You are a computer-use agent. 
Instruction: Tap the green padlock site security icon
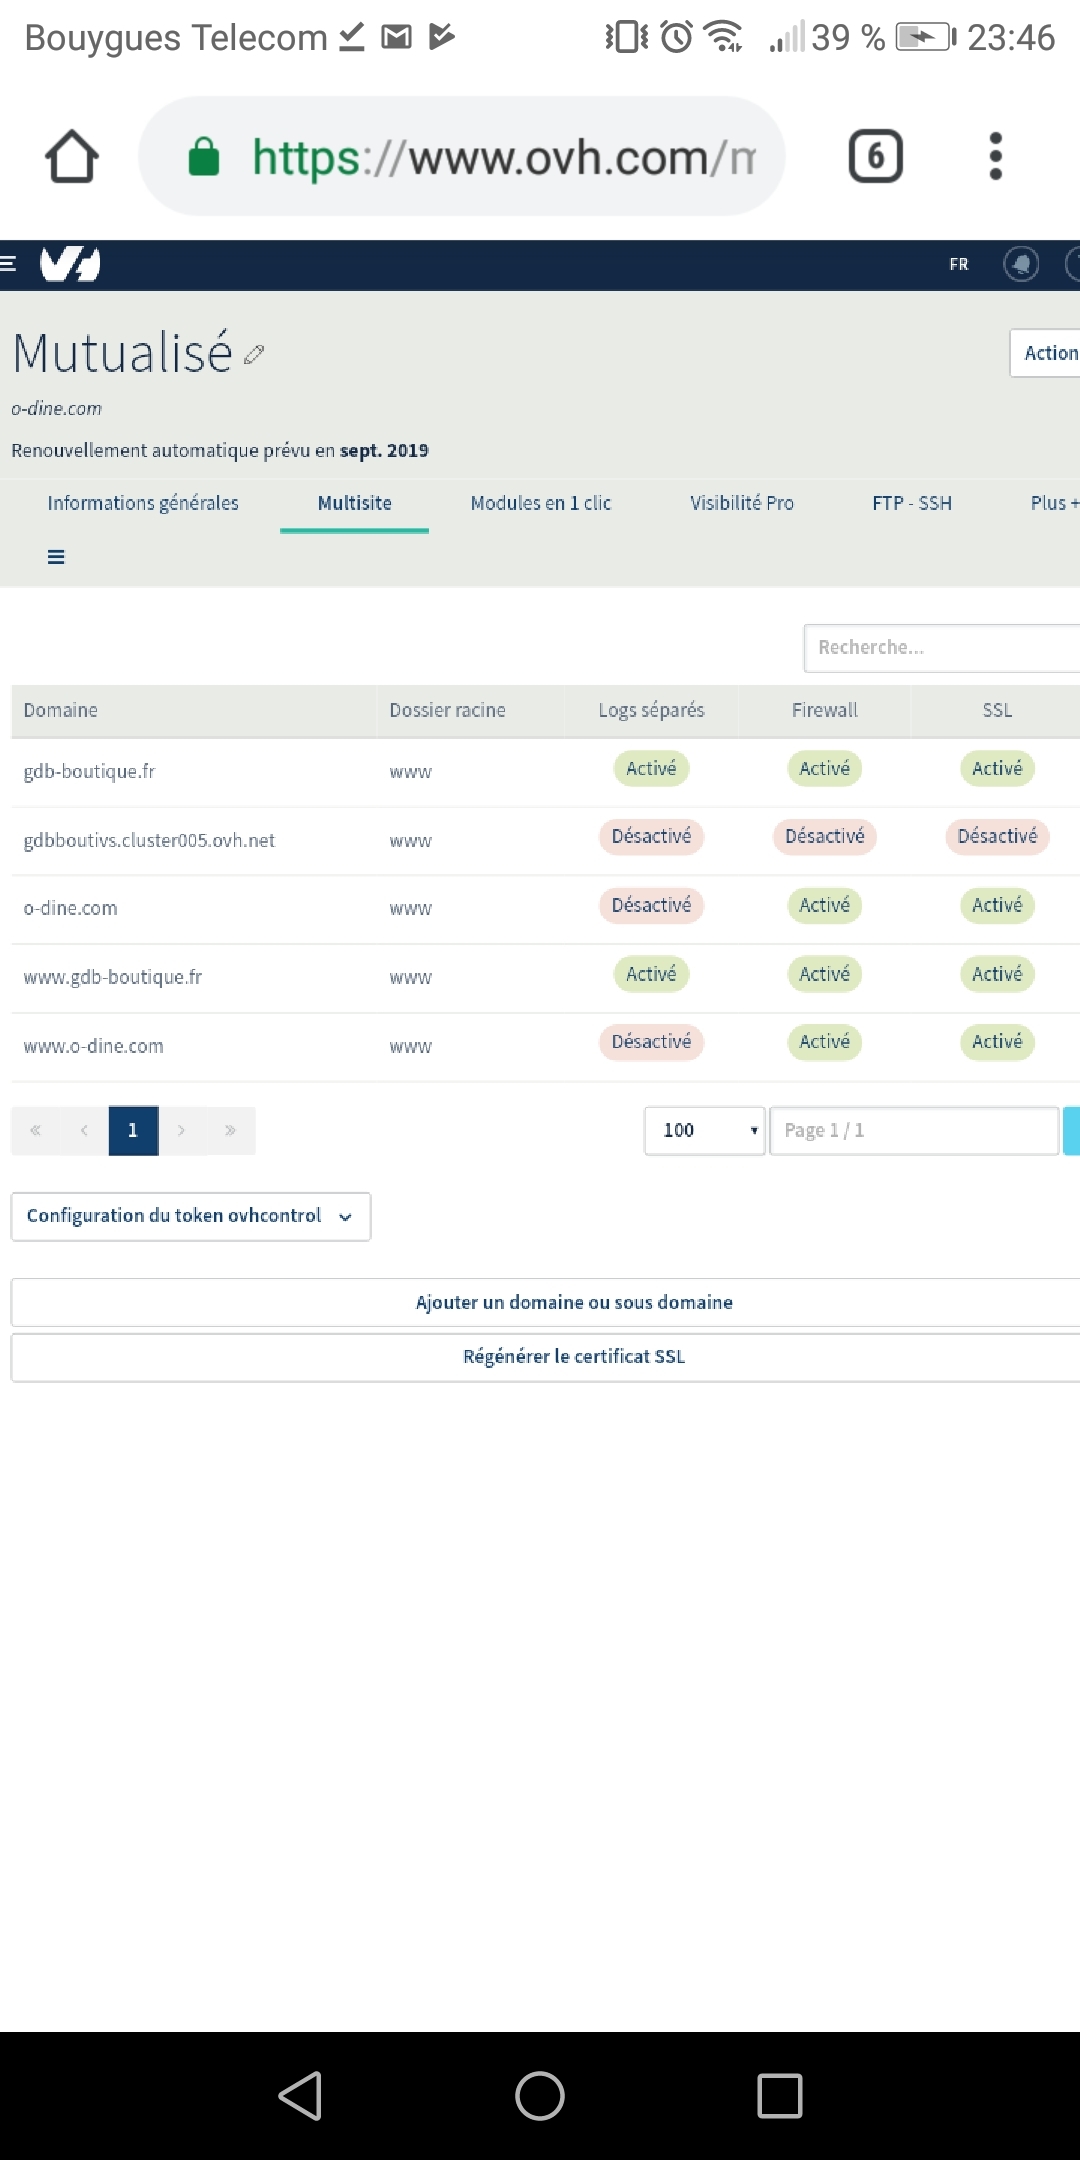click(204, 157)
